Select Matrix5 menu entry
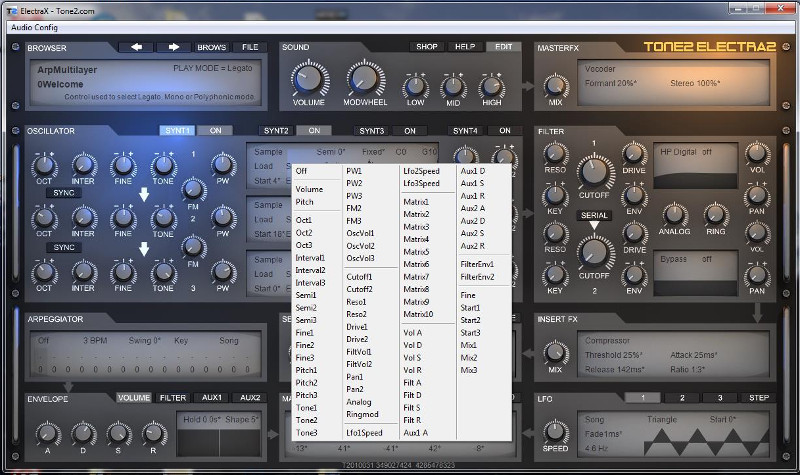Image resolution: width=800 pixels, height=475 pixels. point(428,252)
